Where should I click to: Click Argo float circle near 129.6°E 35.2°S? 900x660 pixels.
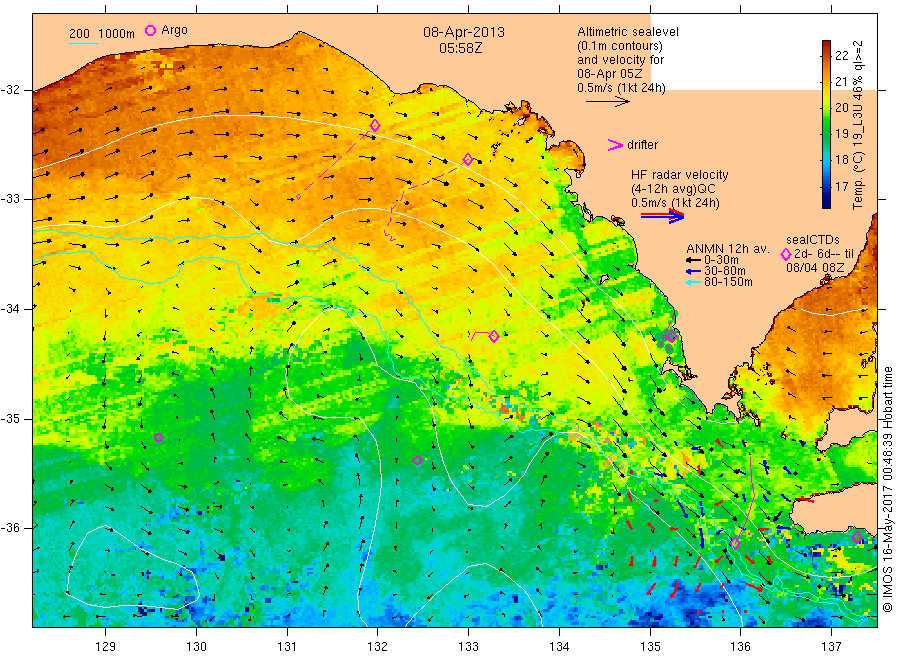click(158, 437)
